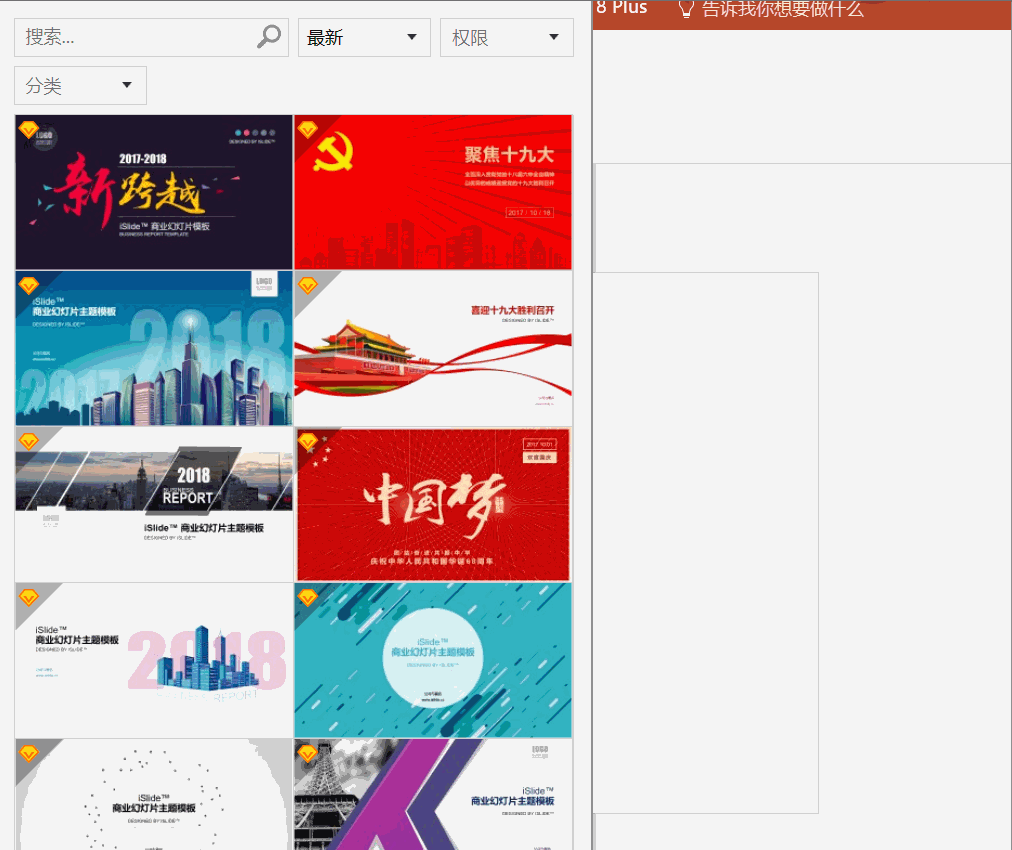Click diamond badge on 2018 Report template
This screenshot has width=1012, height=850.
[x=28, y=441]
